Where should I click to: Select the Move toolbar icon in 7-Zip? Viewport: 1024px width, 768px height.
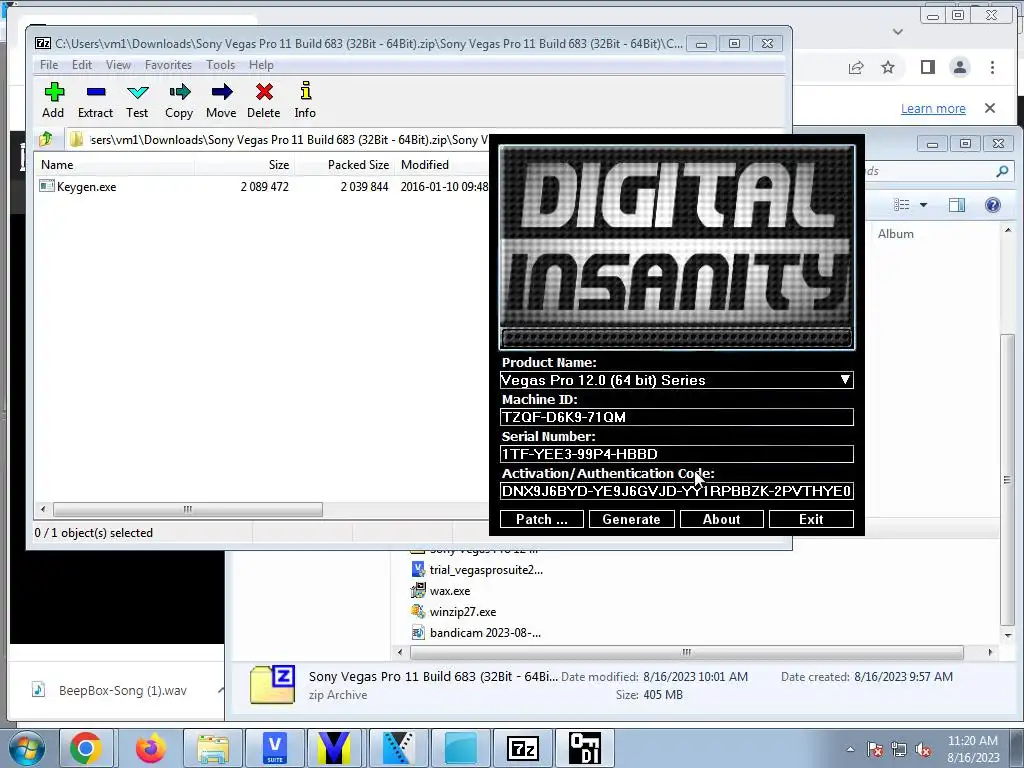coord(221,92)
